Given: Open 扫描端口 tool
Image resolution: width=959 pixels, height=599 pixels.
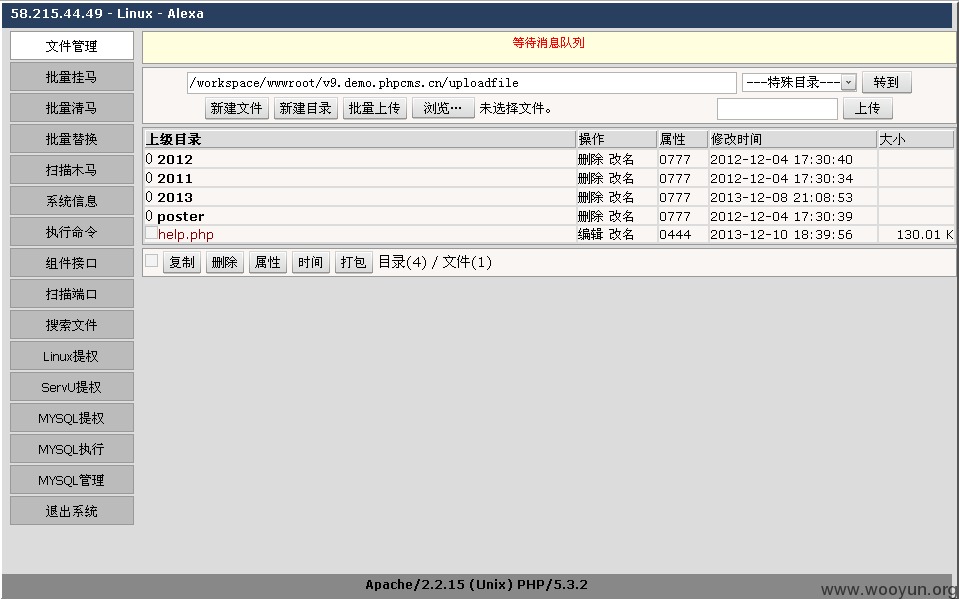Looking at the screenshot, I should (72, 294).
